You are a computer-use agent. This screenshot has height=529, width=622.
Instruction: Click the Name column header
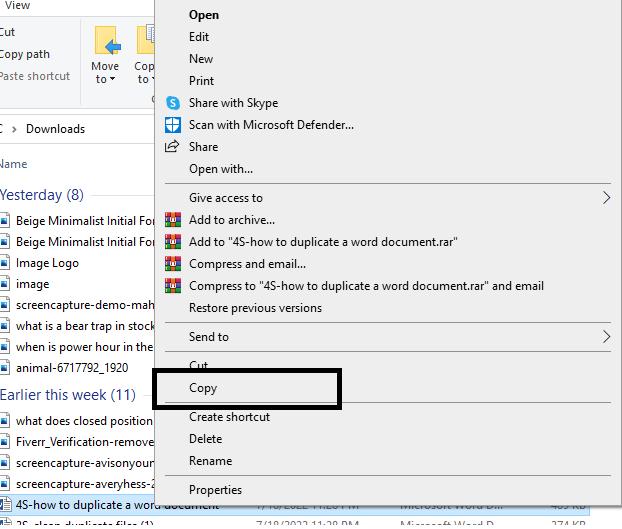pos(13,164)
